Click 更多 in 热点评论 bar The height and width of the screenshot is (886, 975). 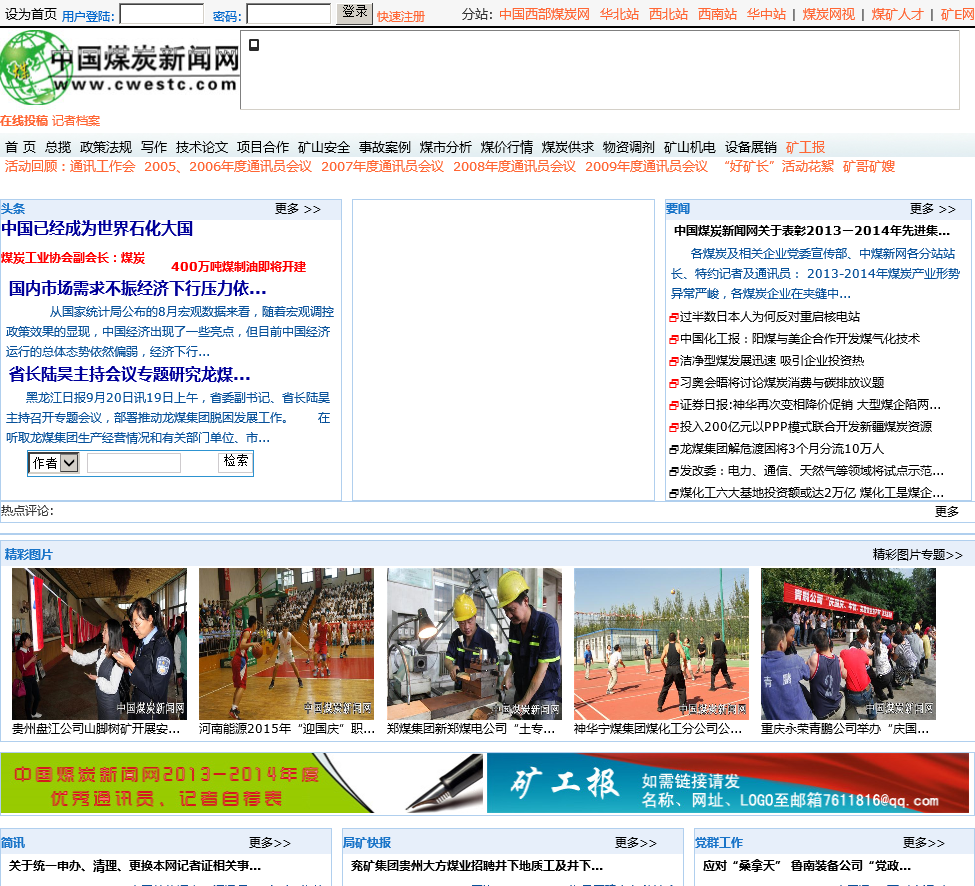947,511
